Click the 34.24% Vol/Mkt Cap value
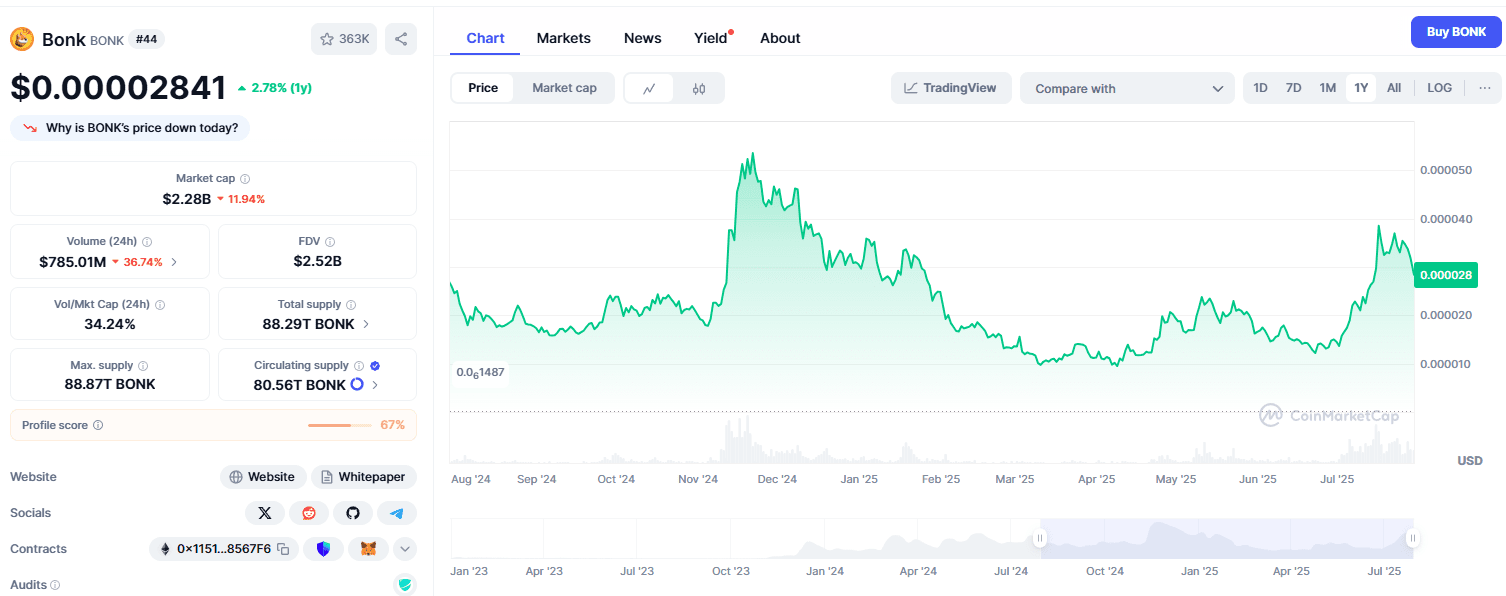Image resolution: width=1506 pixels, height=596 pixels. (x=110, y=324)
